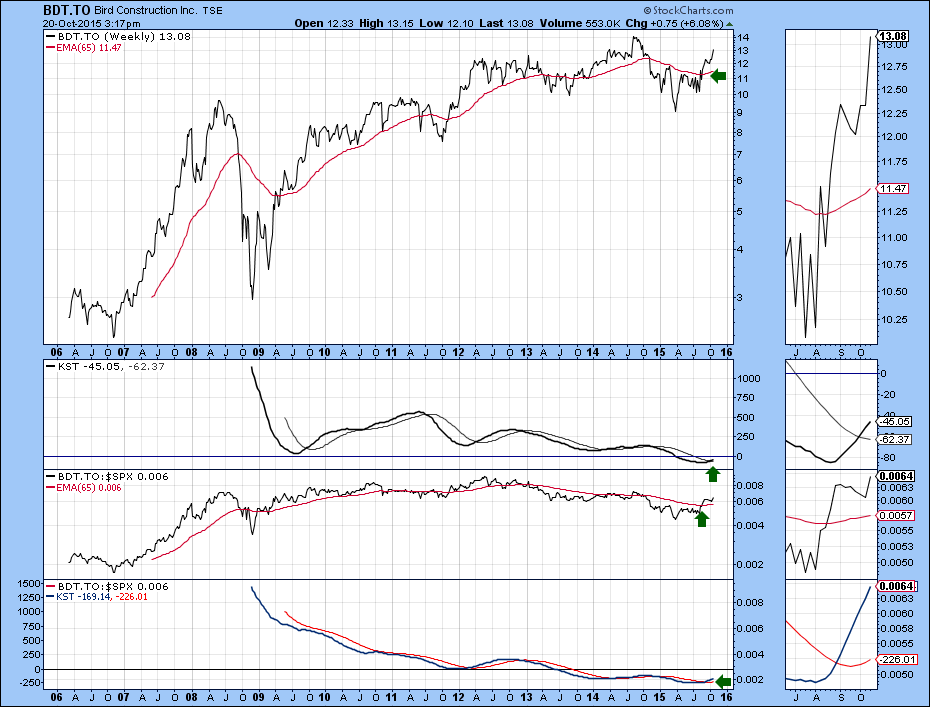Viewport: 930px width, 707px height.
Task: Click the KST -169.14, -226.01 legend
Action: pyautogui.click(x=97, y=597)
